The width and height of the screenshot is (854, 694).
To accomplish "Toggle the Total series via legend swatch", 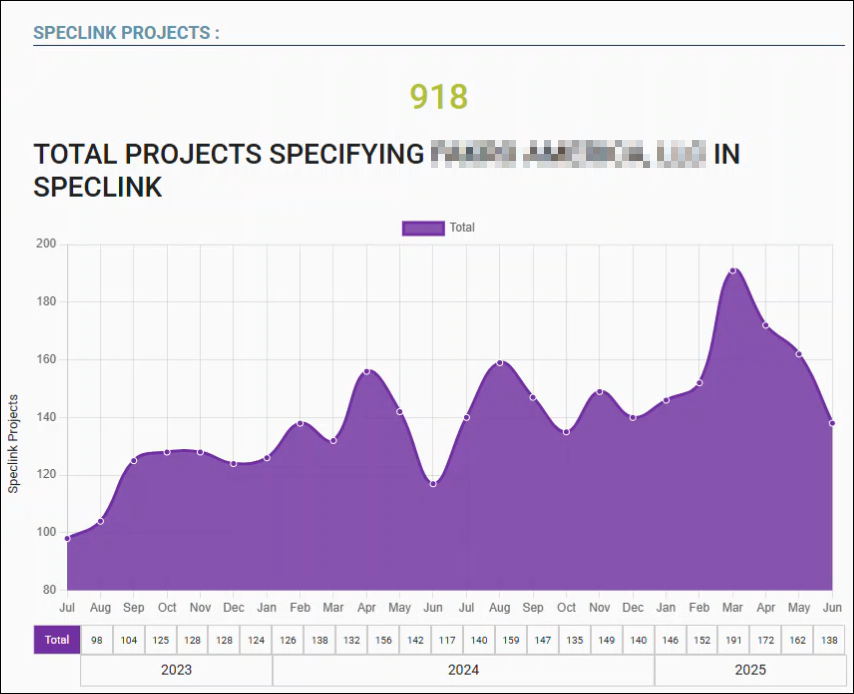I will click(x=423, y=228).
